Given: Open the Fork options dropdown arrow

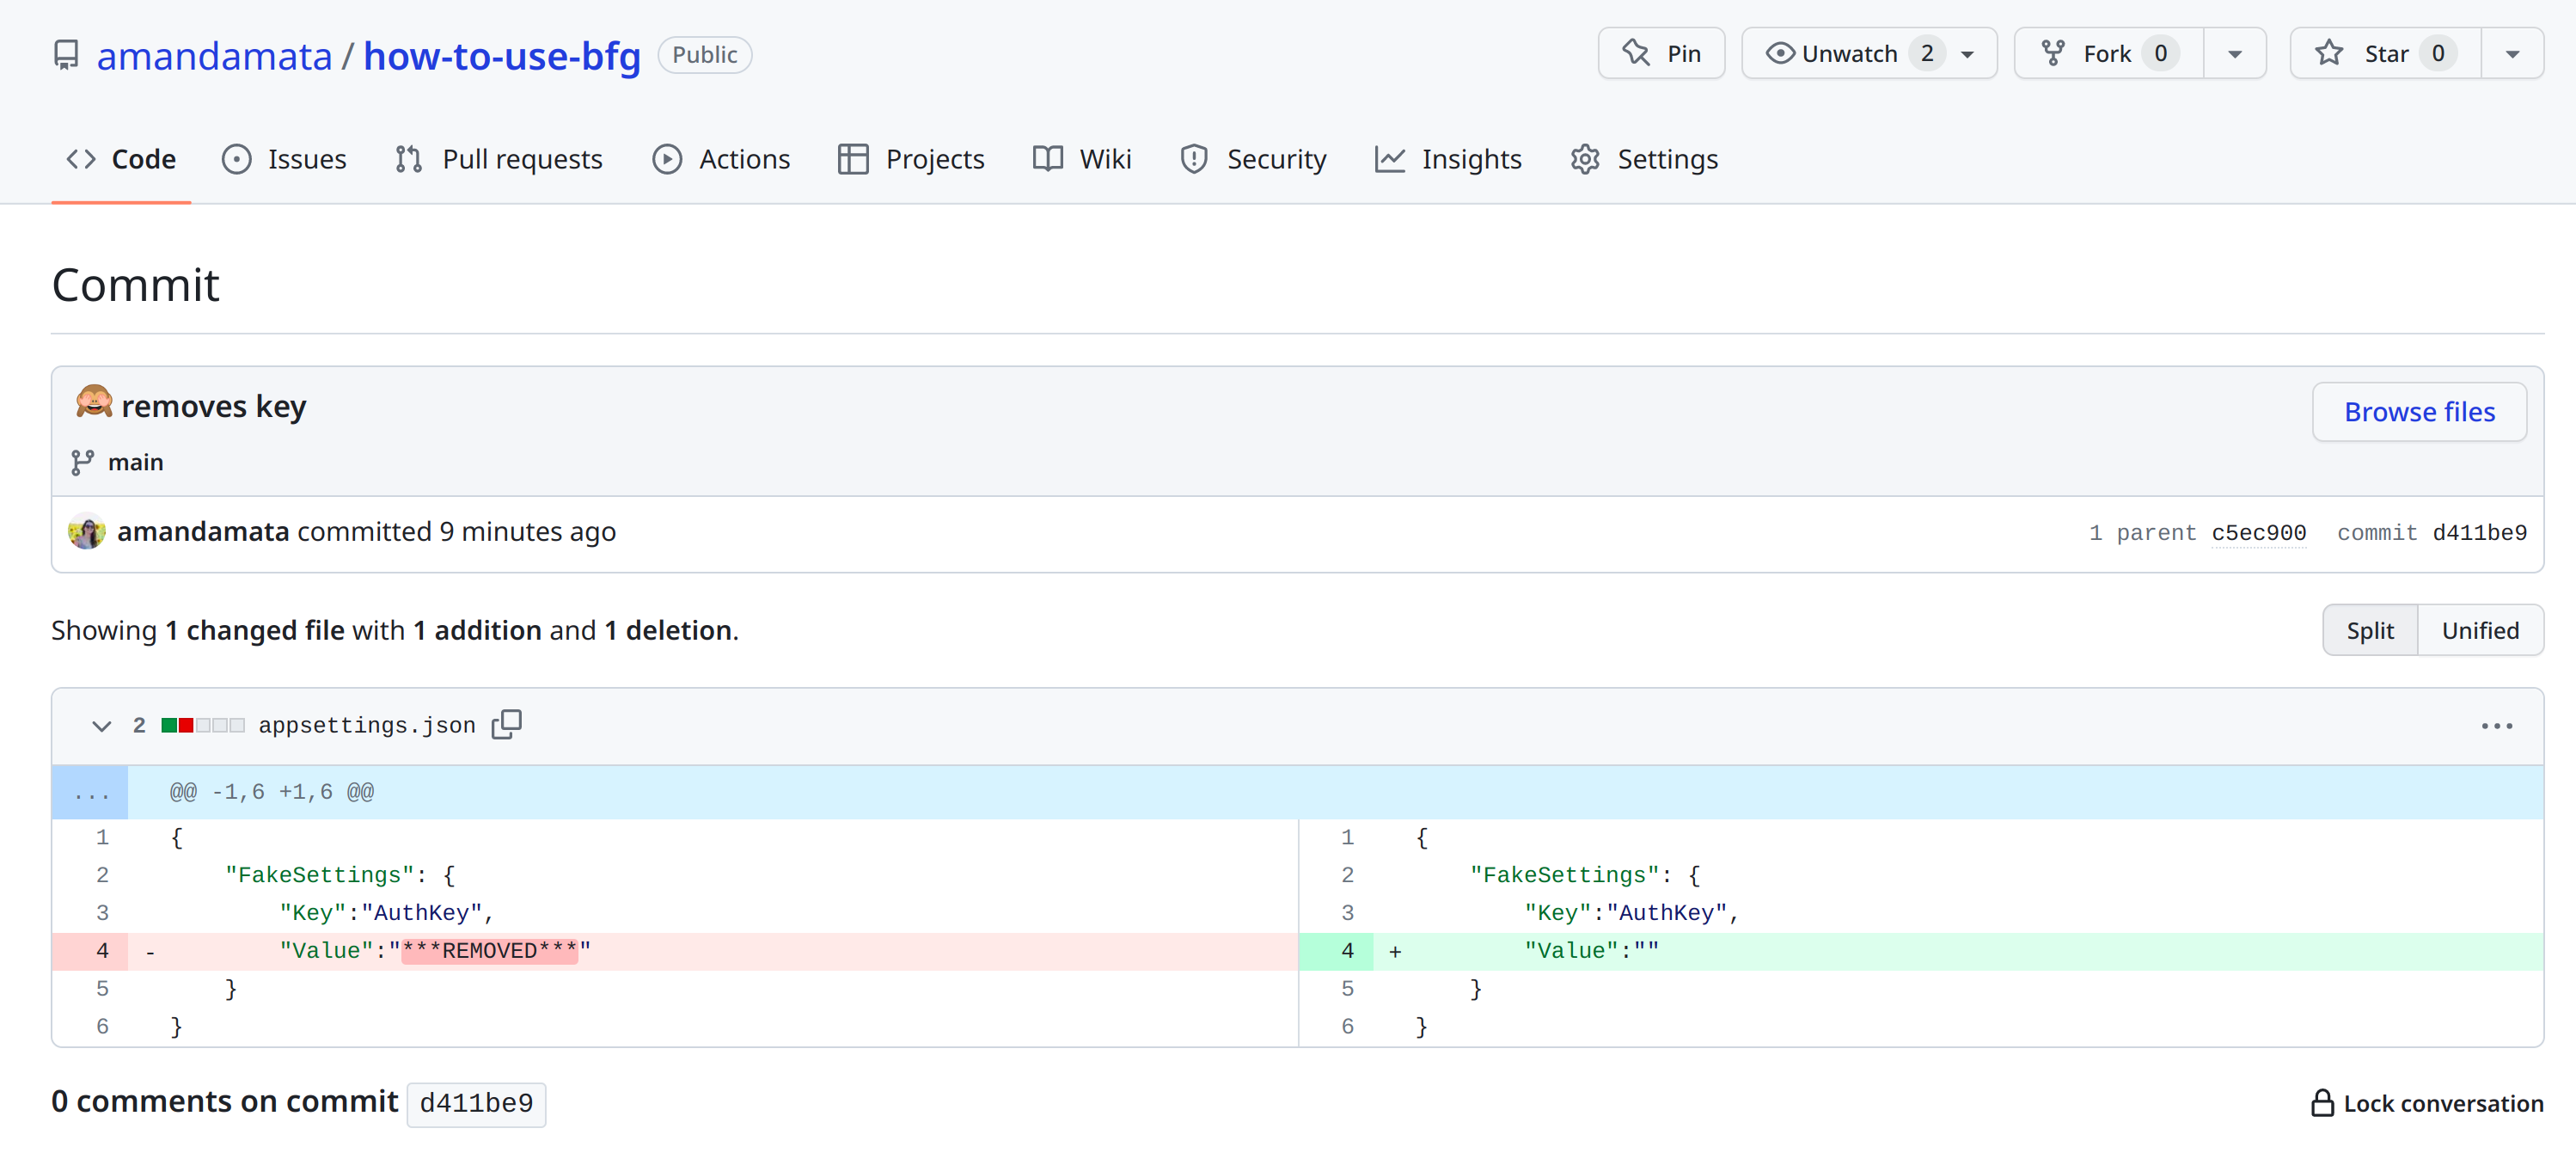Looking at the screenshot, I should click(2235, 54).
